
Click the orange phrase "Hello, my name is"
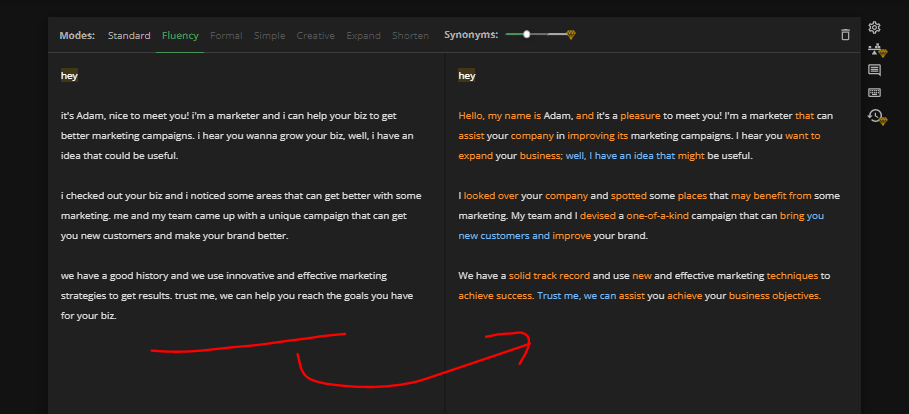pyautogui.click(x=500, y=116)
